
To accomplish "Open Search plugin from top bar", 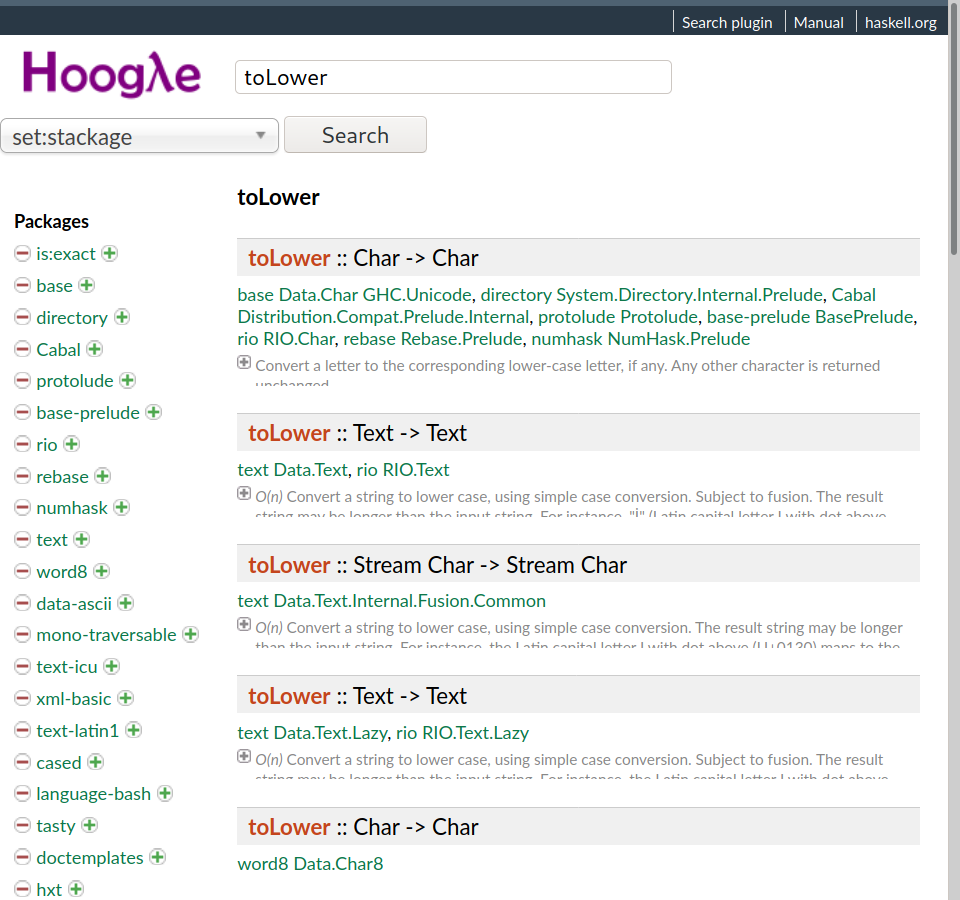I will coord(727,22).
